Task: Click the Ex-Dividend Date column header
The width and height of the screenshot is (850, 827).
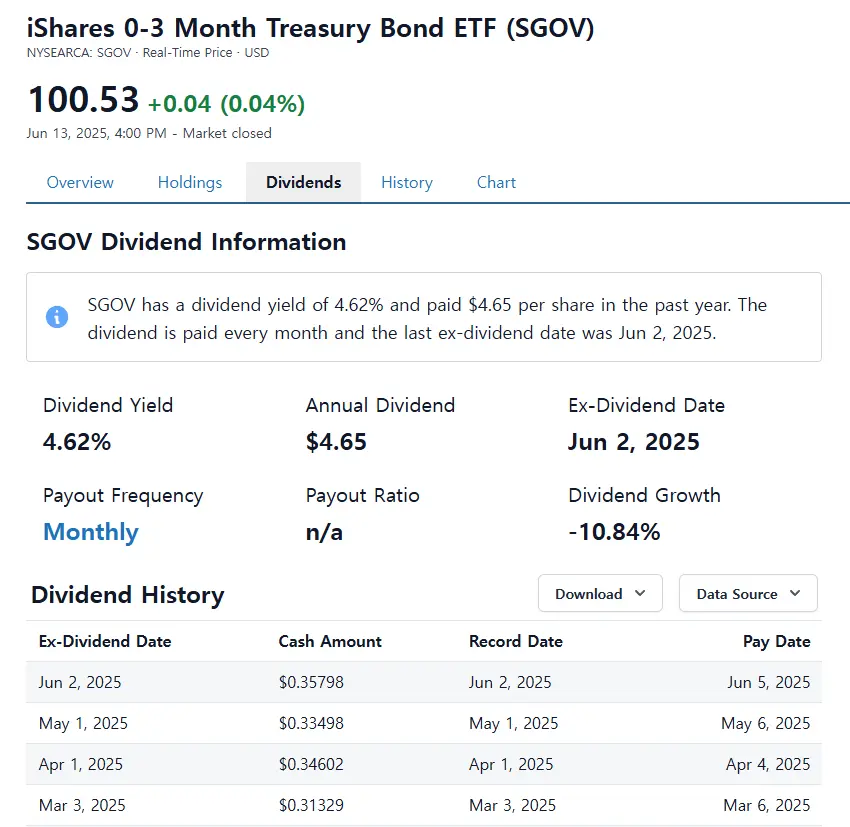Action: pyautogui.click(x=105, y=641)
